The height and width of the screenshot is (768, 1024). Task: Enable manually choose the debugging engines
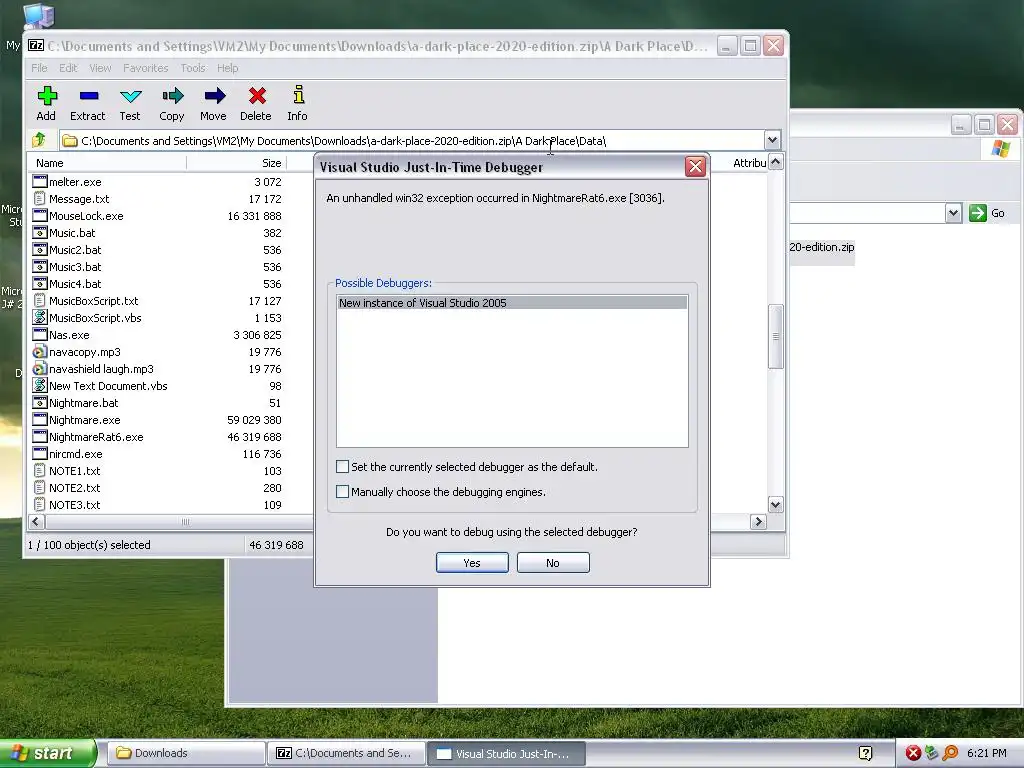click(x=342, y=491)
